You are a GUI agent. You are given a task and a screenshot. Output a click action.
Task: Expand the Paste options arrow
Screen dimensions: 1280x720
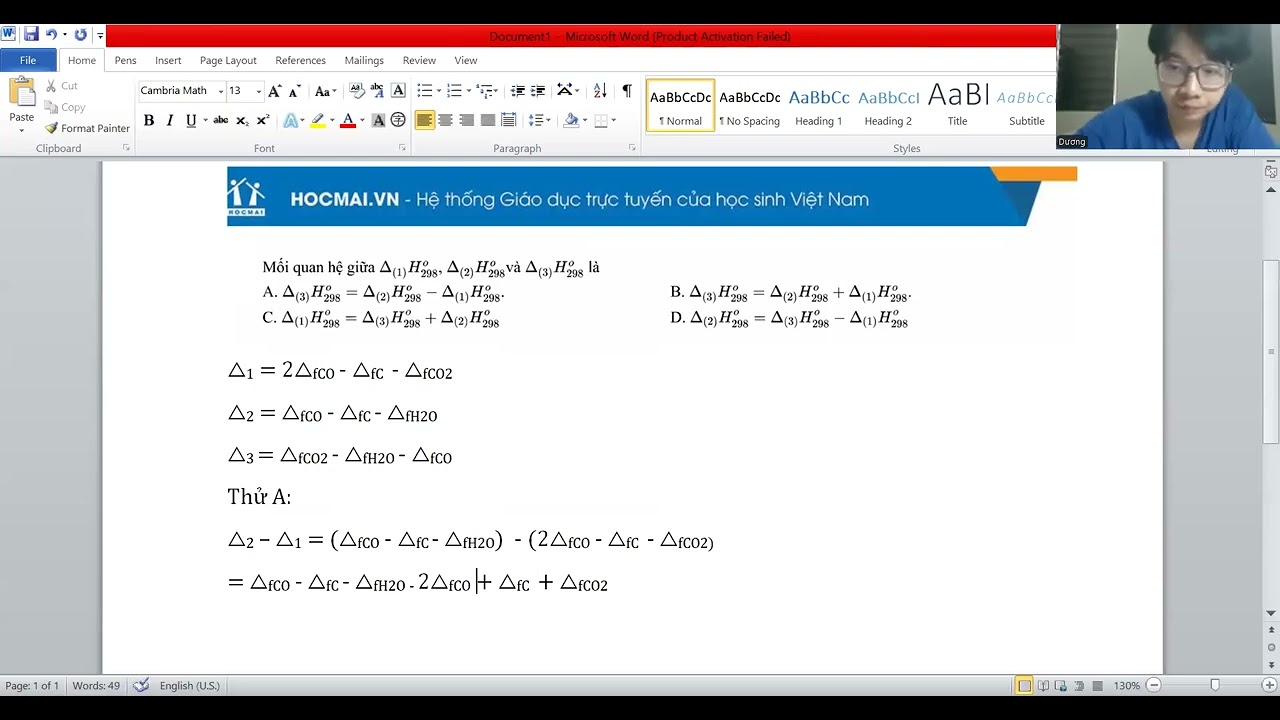[22, 130]
